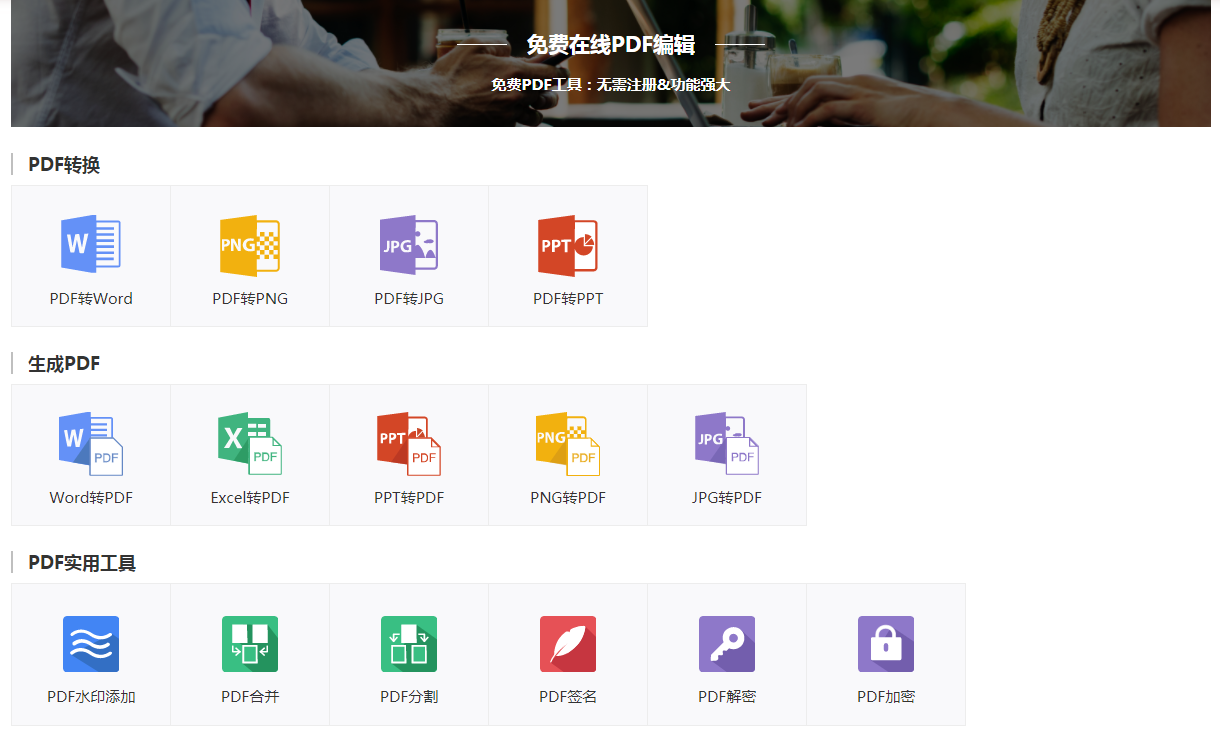Screen dimensions: 1220x734
Task: Click the PPT转PDF icon
Action: 409,443
